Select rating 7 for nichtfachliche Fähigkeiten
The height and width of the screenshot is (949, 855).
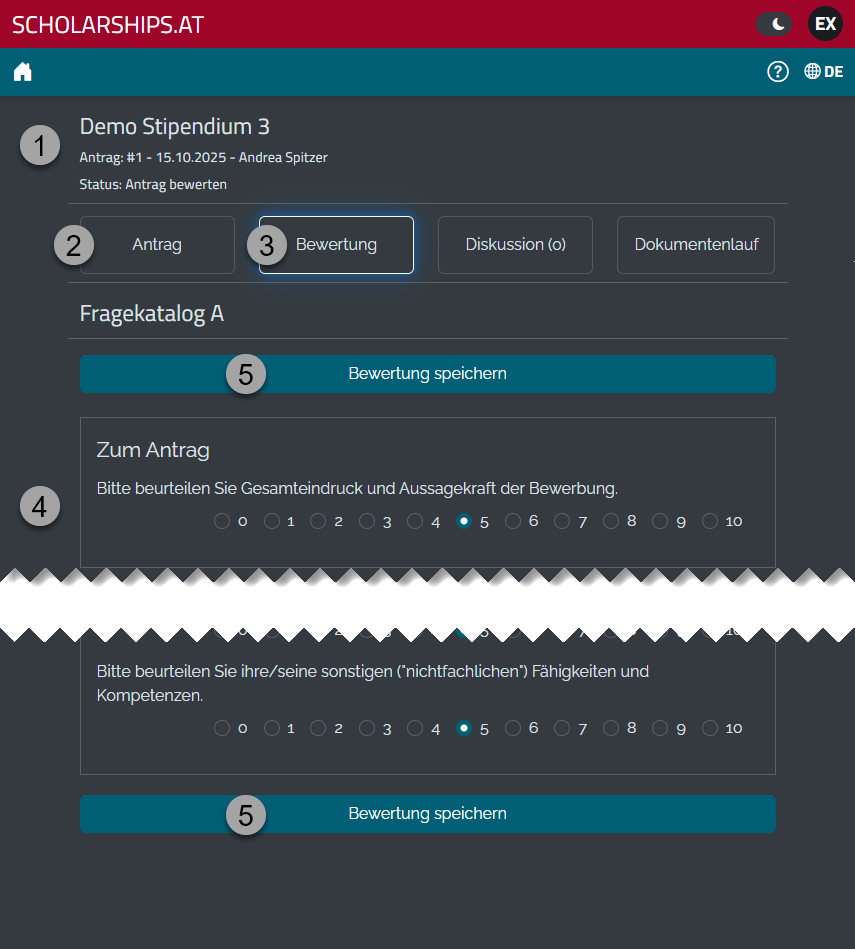click(563, 728)
